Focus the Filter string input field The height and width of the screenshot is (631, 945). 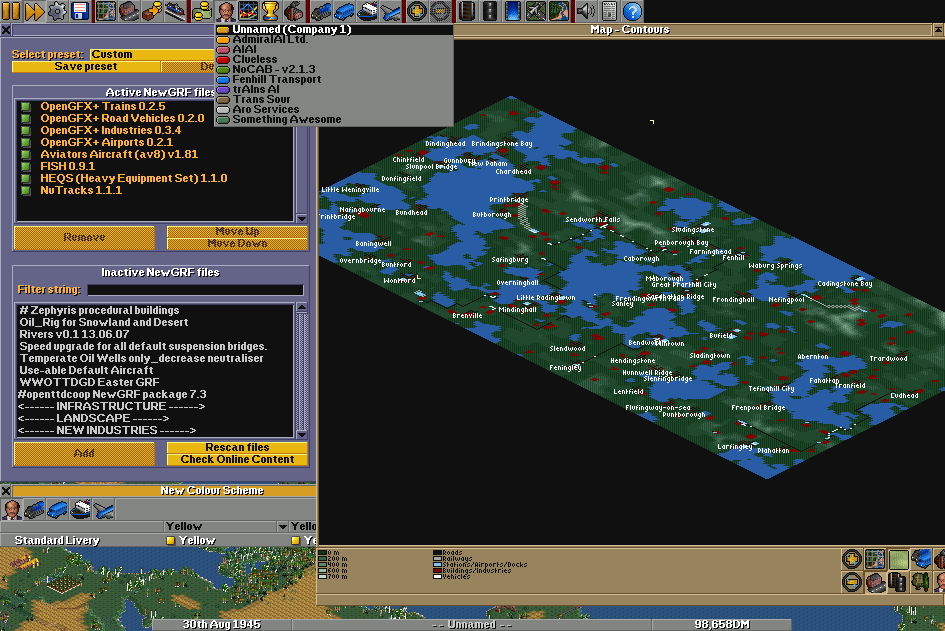coord(195,290)
